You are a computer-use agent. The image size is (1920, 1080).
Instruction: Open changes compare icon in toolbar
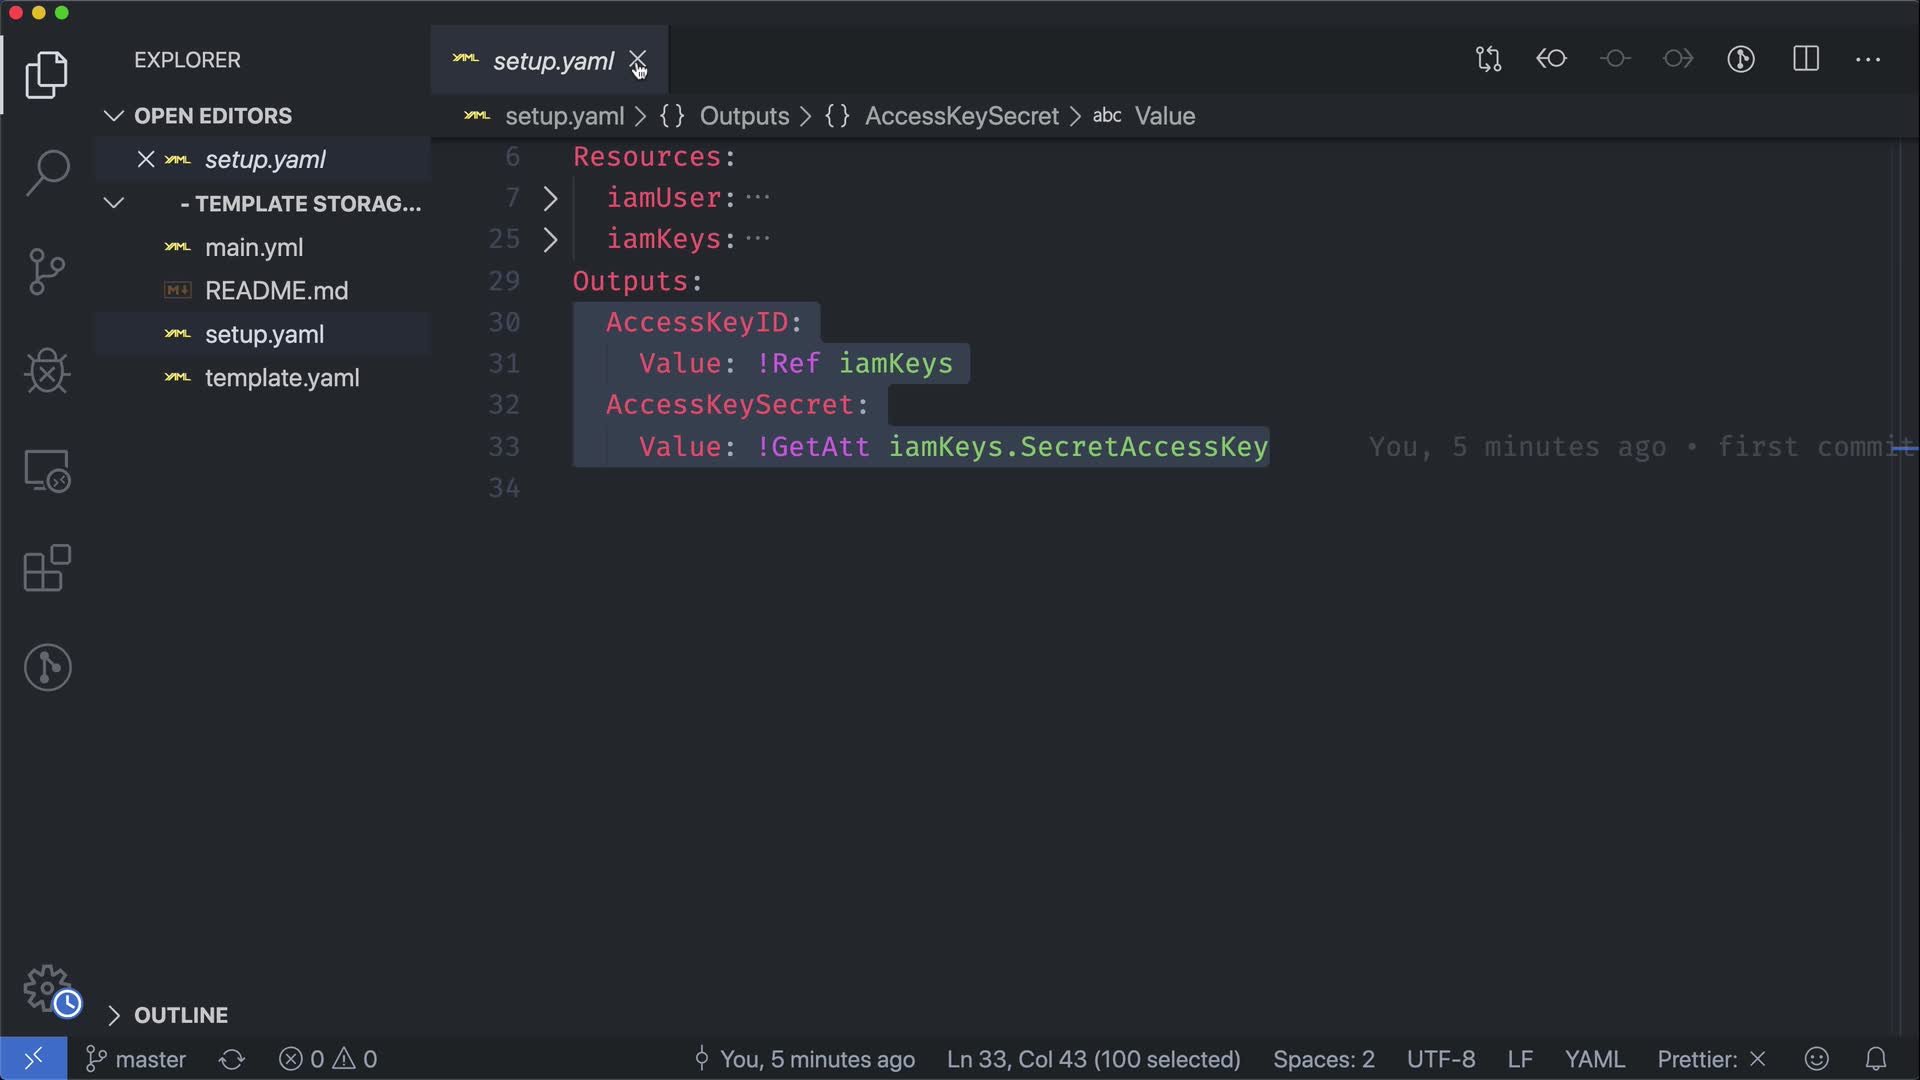(x=1488, y=59)
